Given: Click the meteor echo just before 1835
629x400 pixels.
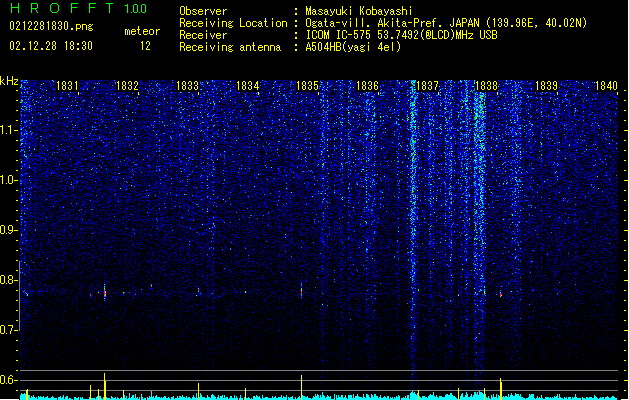Looking at the screenshot, I should (301, 291).
